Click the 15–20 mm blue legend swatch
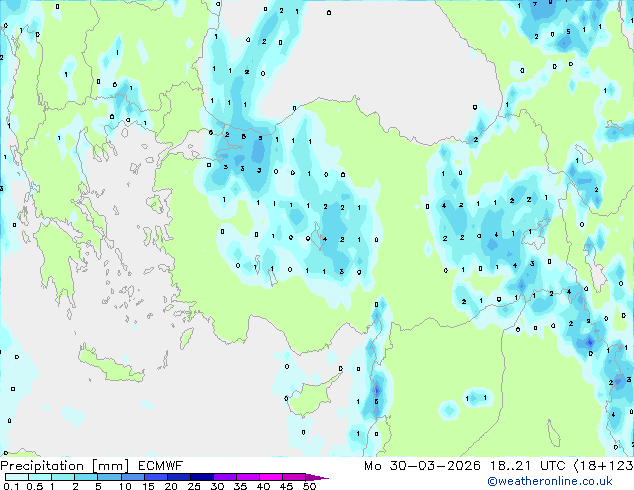This screenshot has height=490, width=634. [156, 477]
